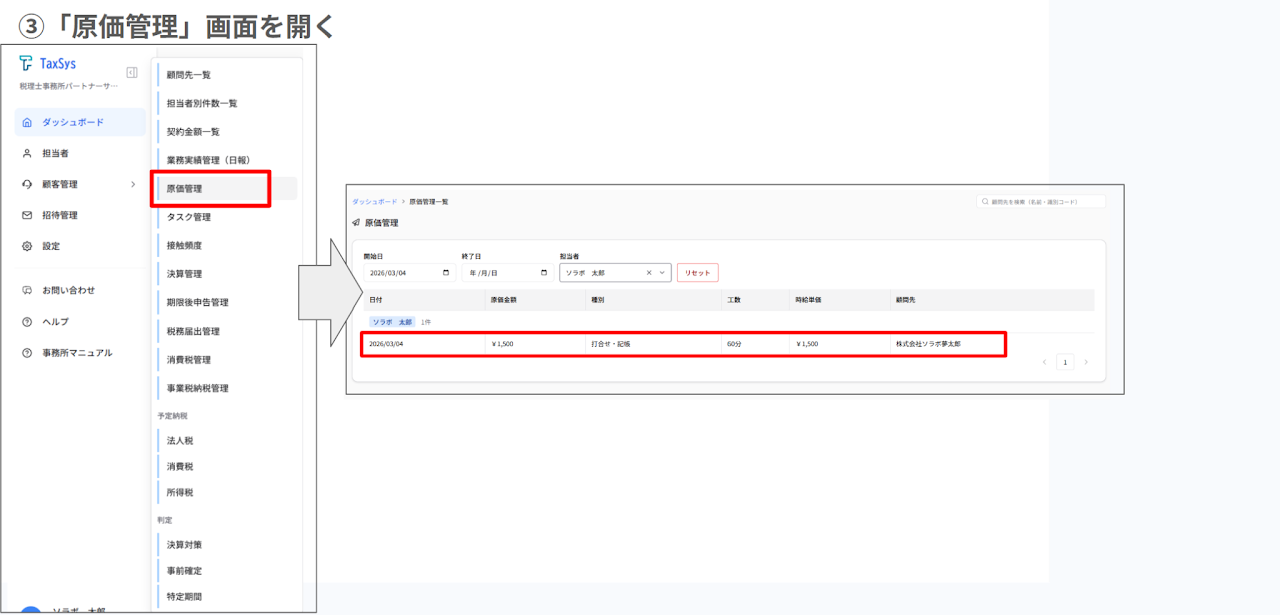Click the magnifier icon in the 顧問先 search box
Viewport: 1280px width, 615px height.
(x=986, y=201)
